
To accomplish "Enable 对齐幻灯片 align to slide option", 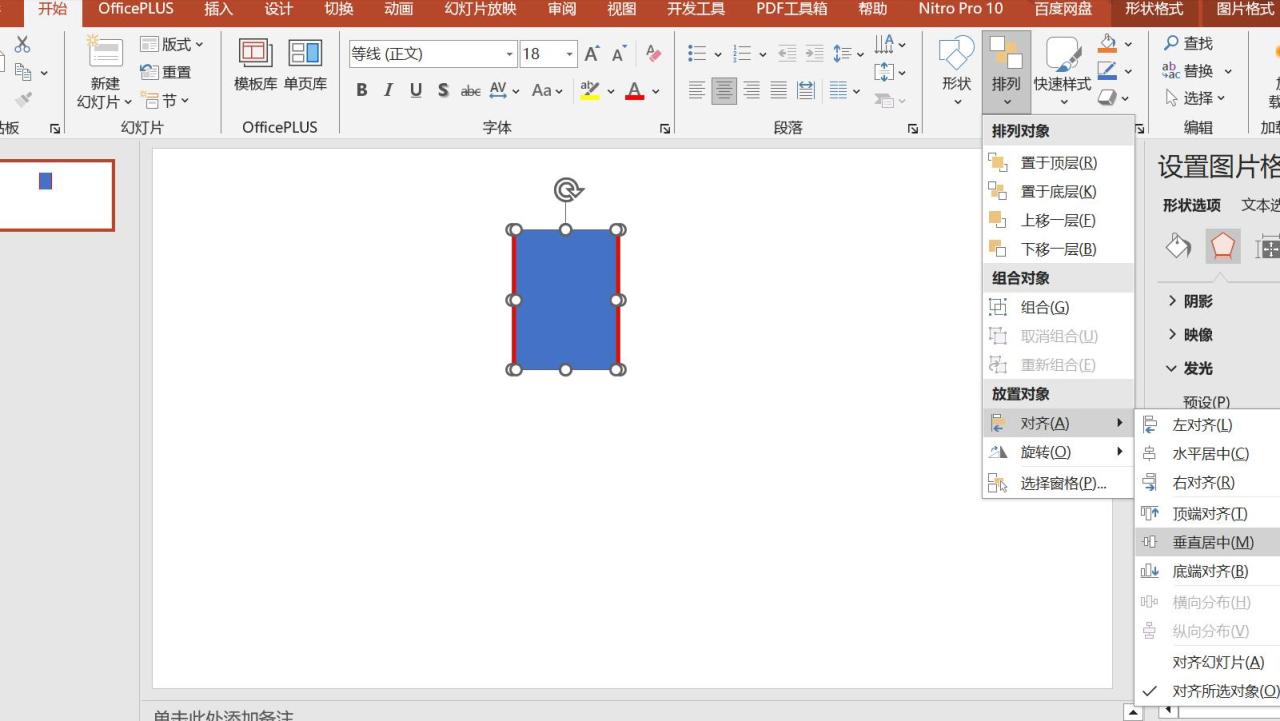I will click(x=1218, y=662).
